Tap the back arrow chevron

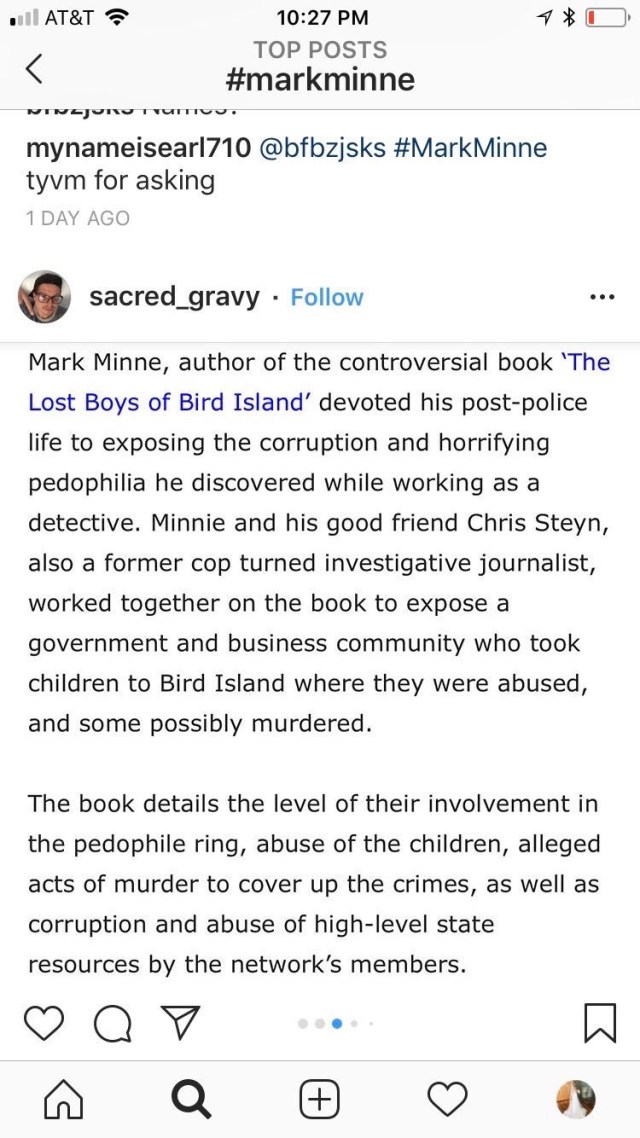point(34,68)
